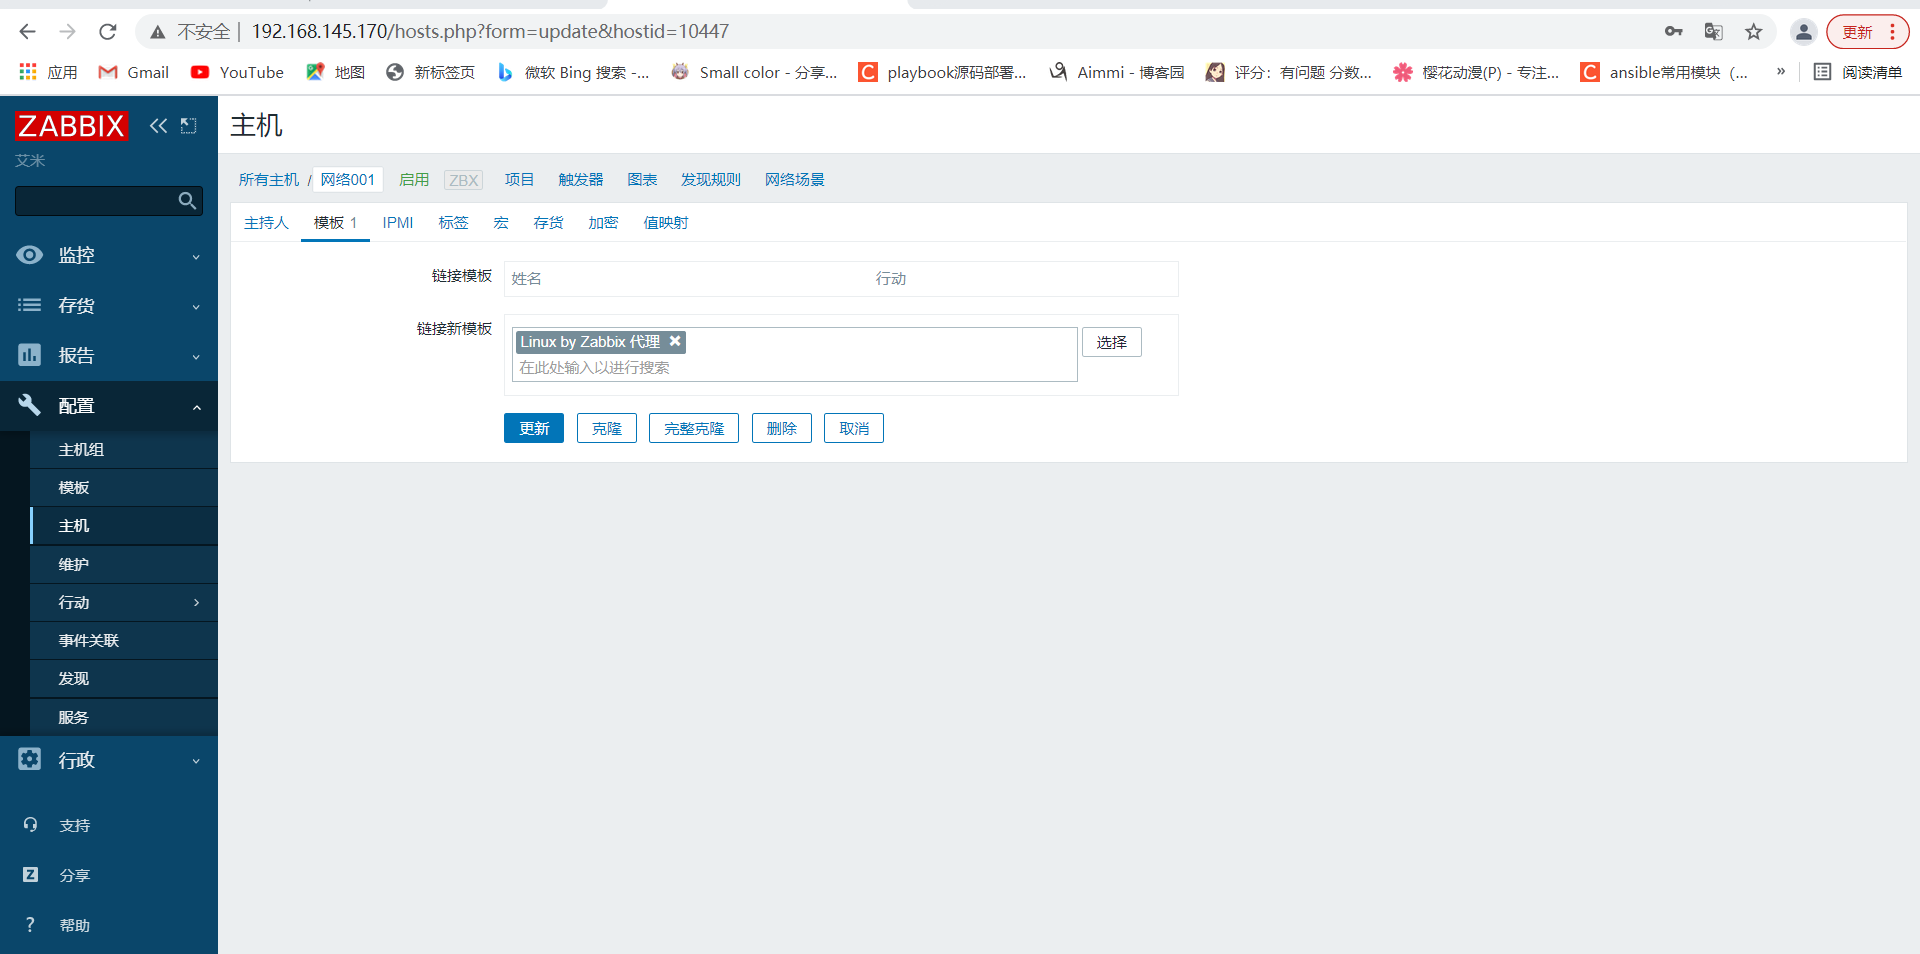The image size is (1920, 954).
Task: Click the ZBX availability badge
Action: coord(463,180)
